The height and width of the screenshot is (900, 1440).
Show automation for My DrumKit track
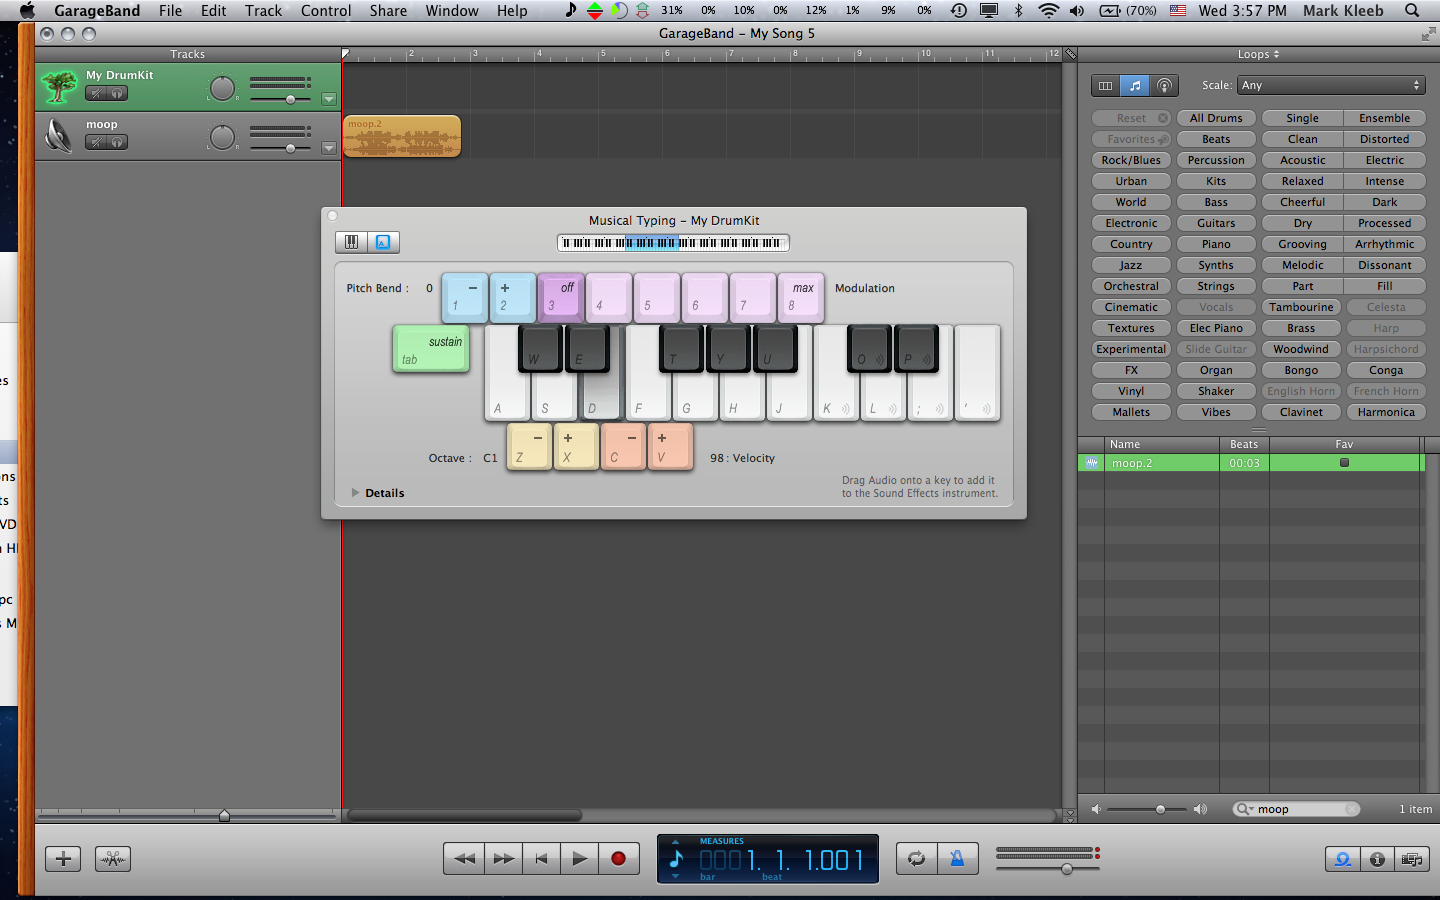click(329, 99)
